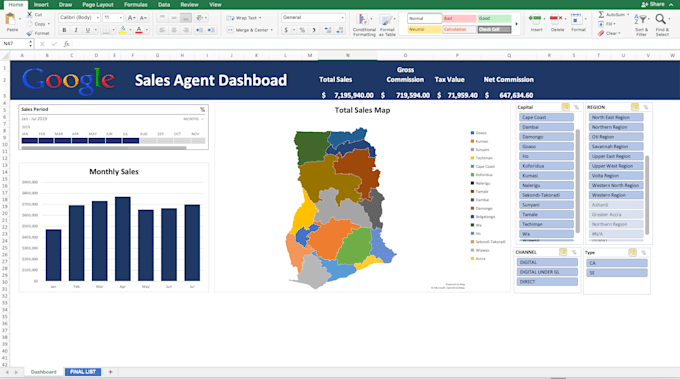Click Capital slicer vertical scrollbar
Screen dimensions: 680x379
[x=578, y=180]
